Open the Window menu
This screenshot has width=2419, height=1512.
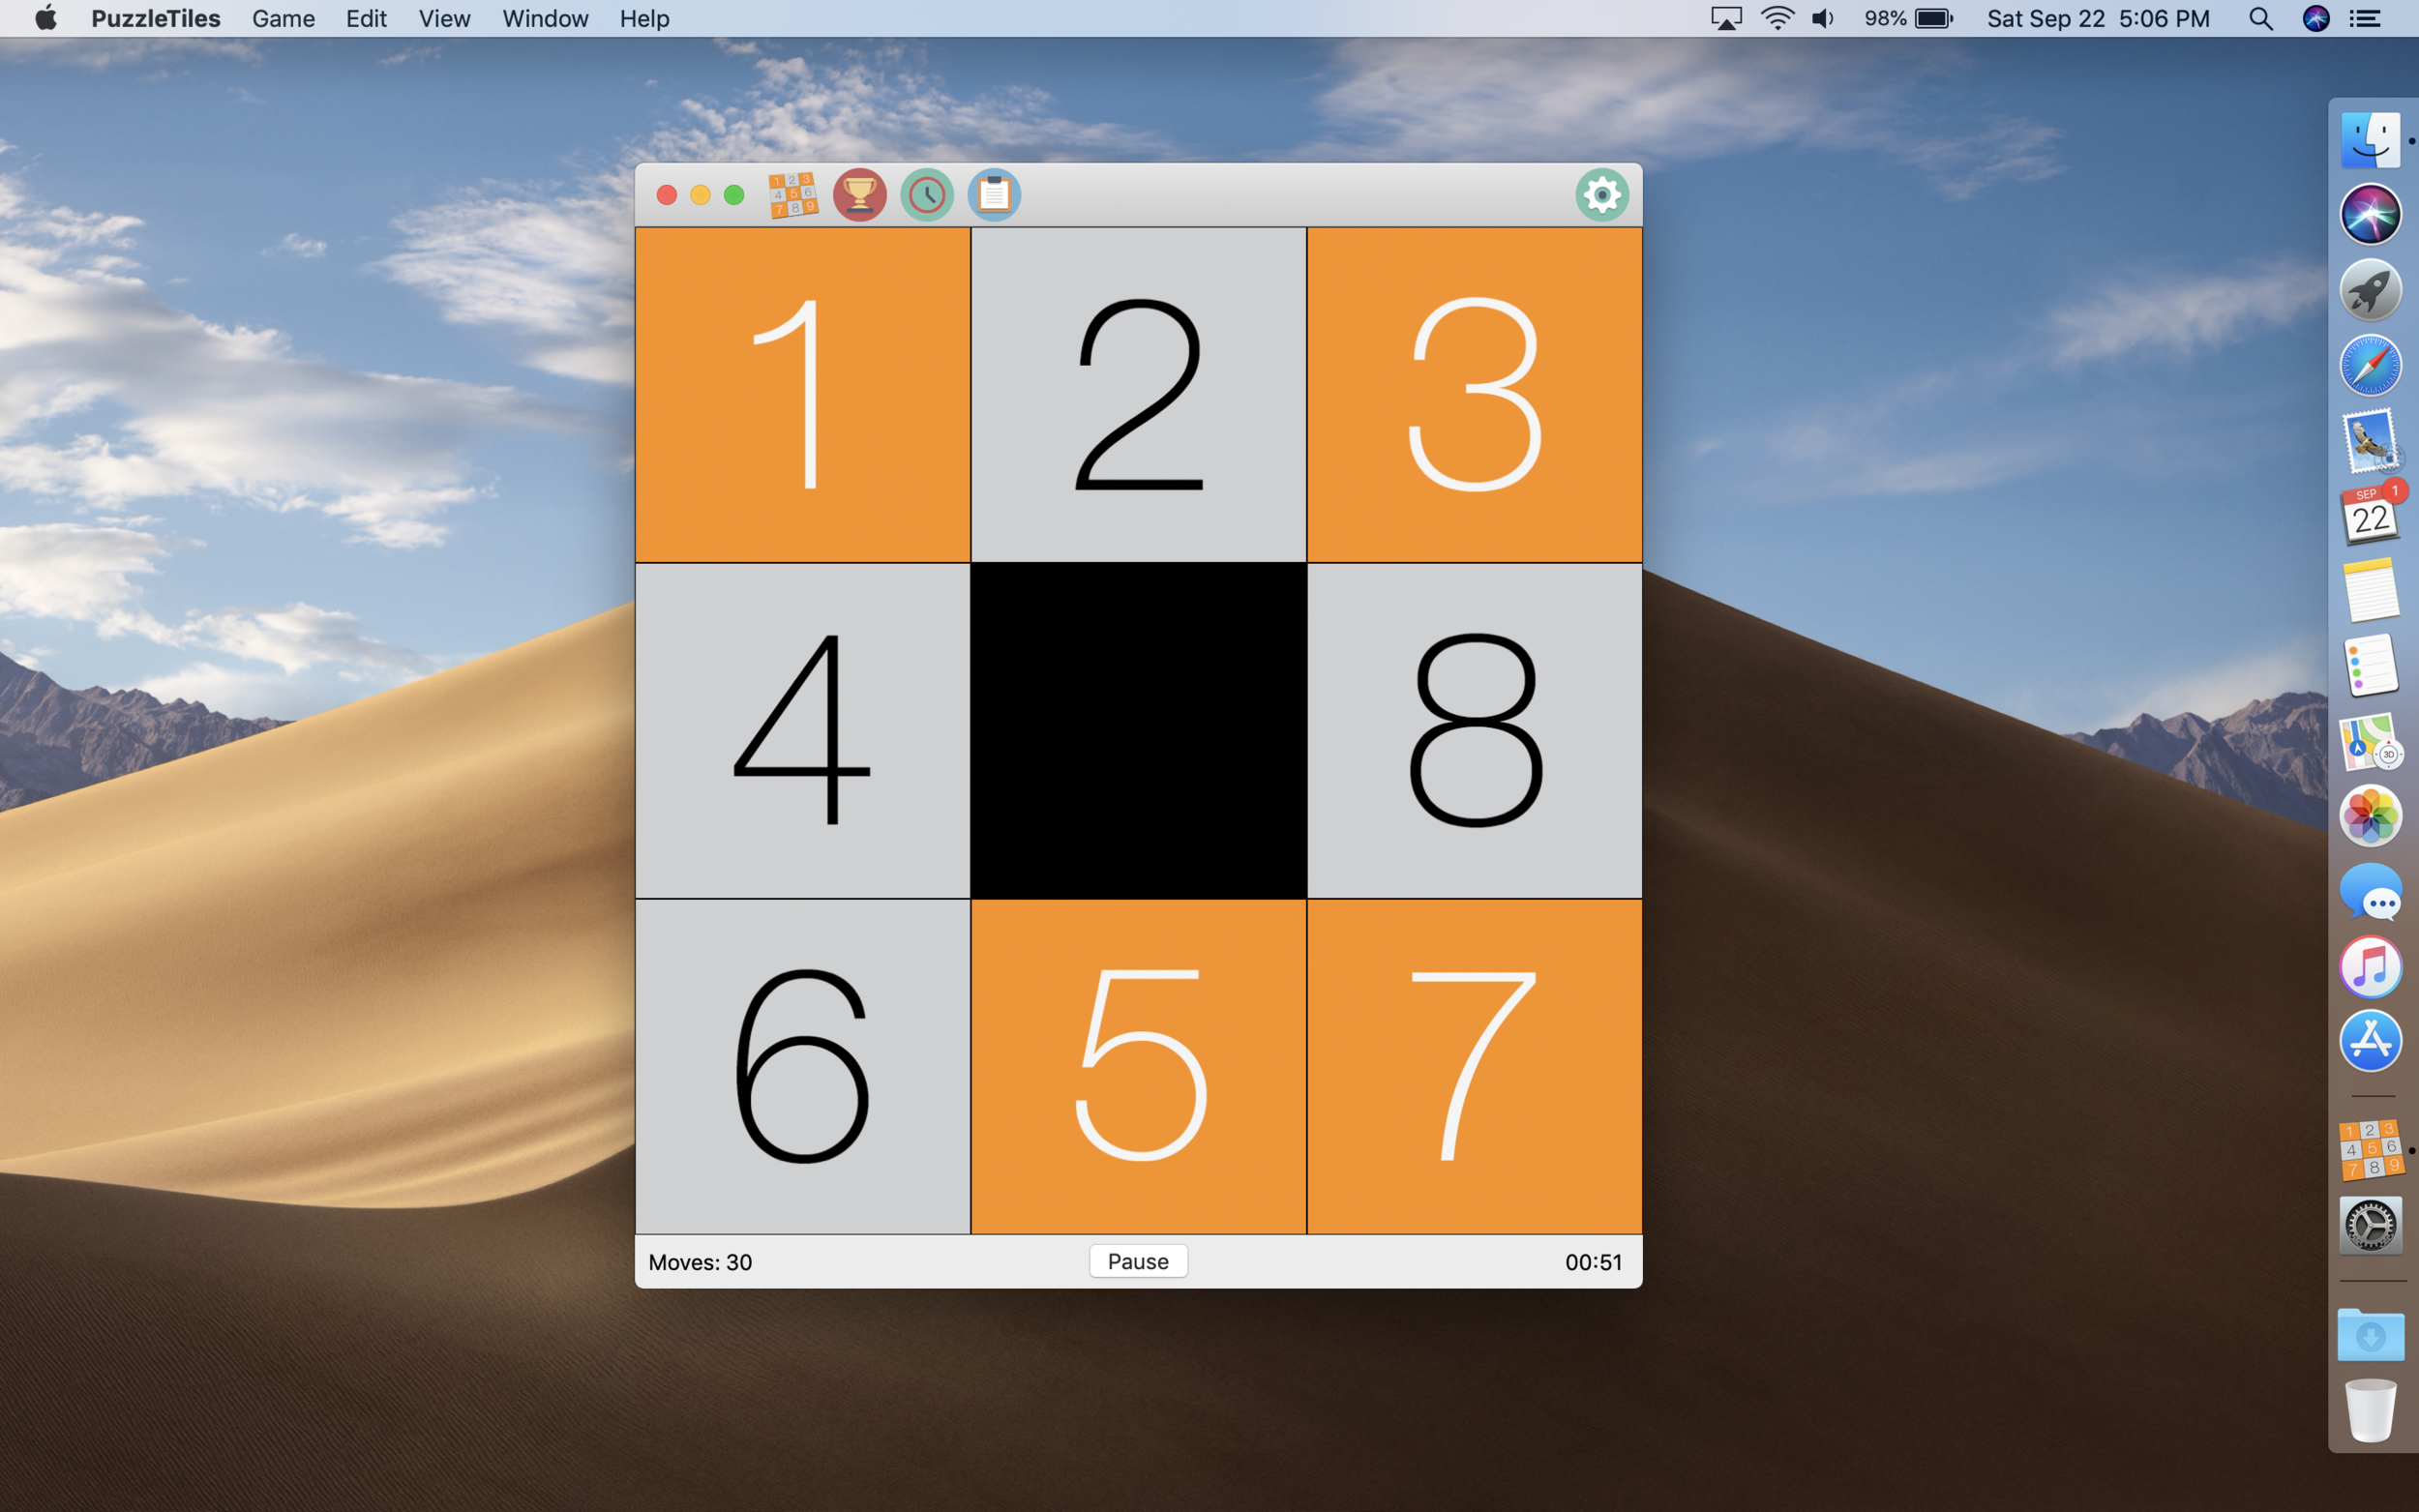pos(545,19)
